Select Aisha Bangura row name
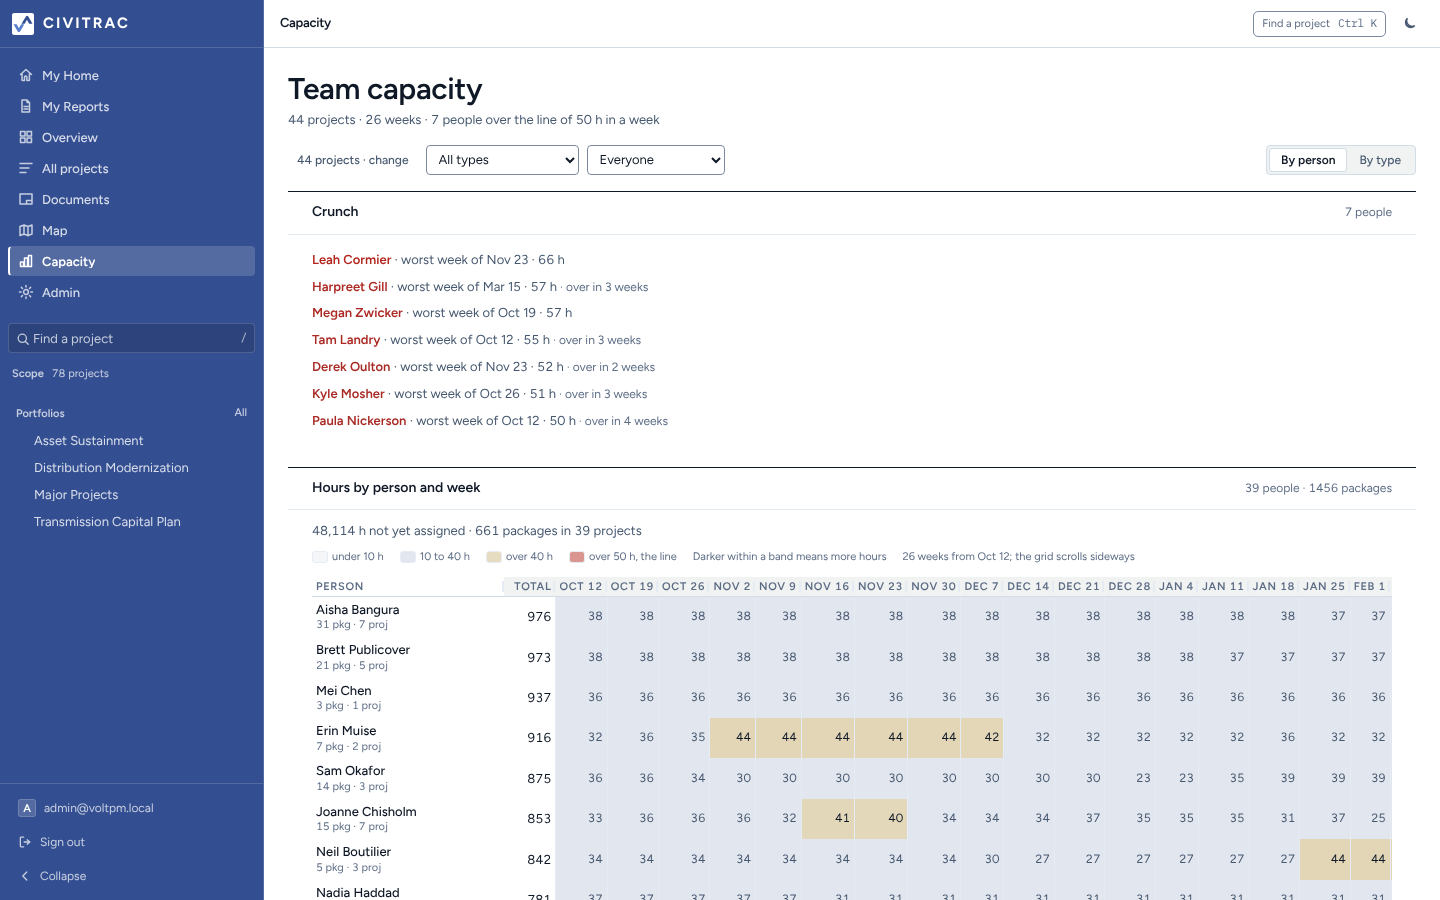The image size is (1440, 900). point(358,610)
